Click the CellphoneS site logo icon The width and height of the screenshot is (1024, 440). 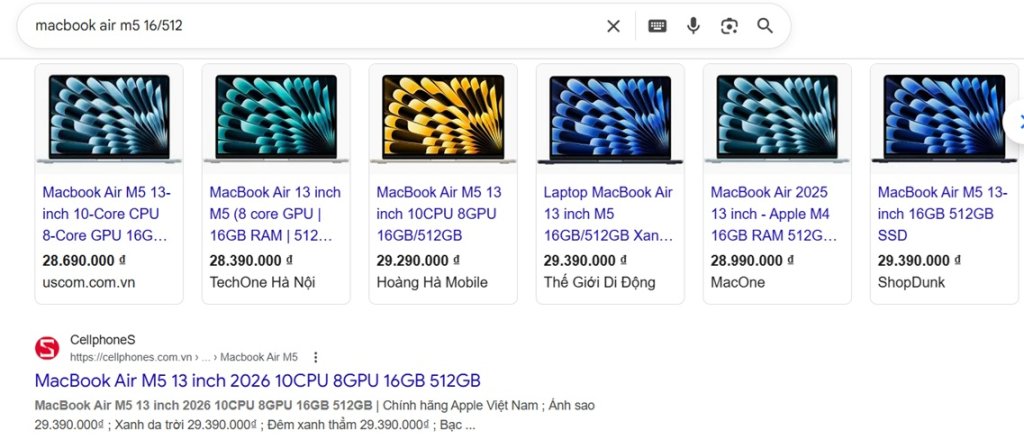(x=47, y=348)
